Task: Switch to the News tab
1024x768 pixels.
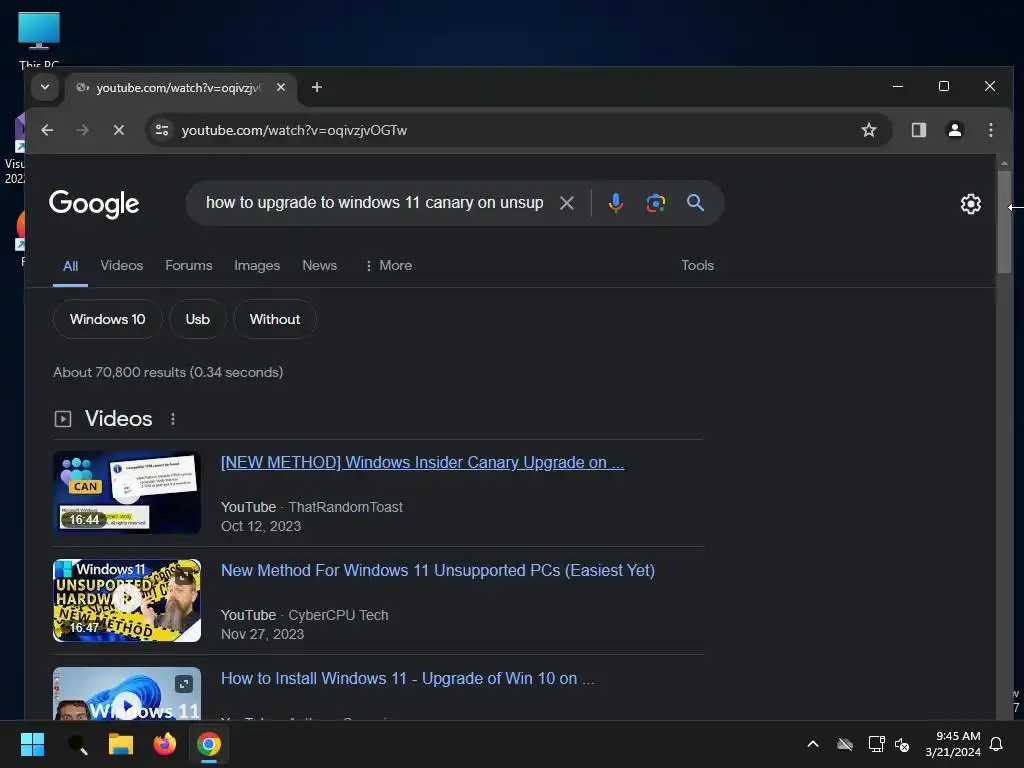Action: (319, 265)
